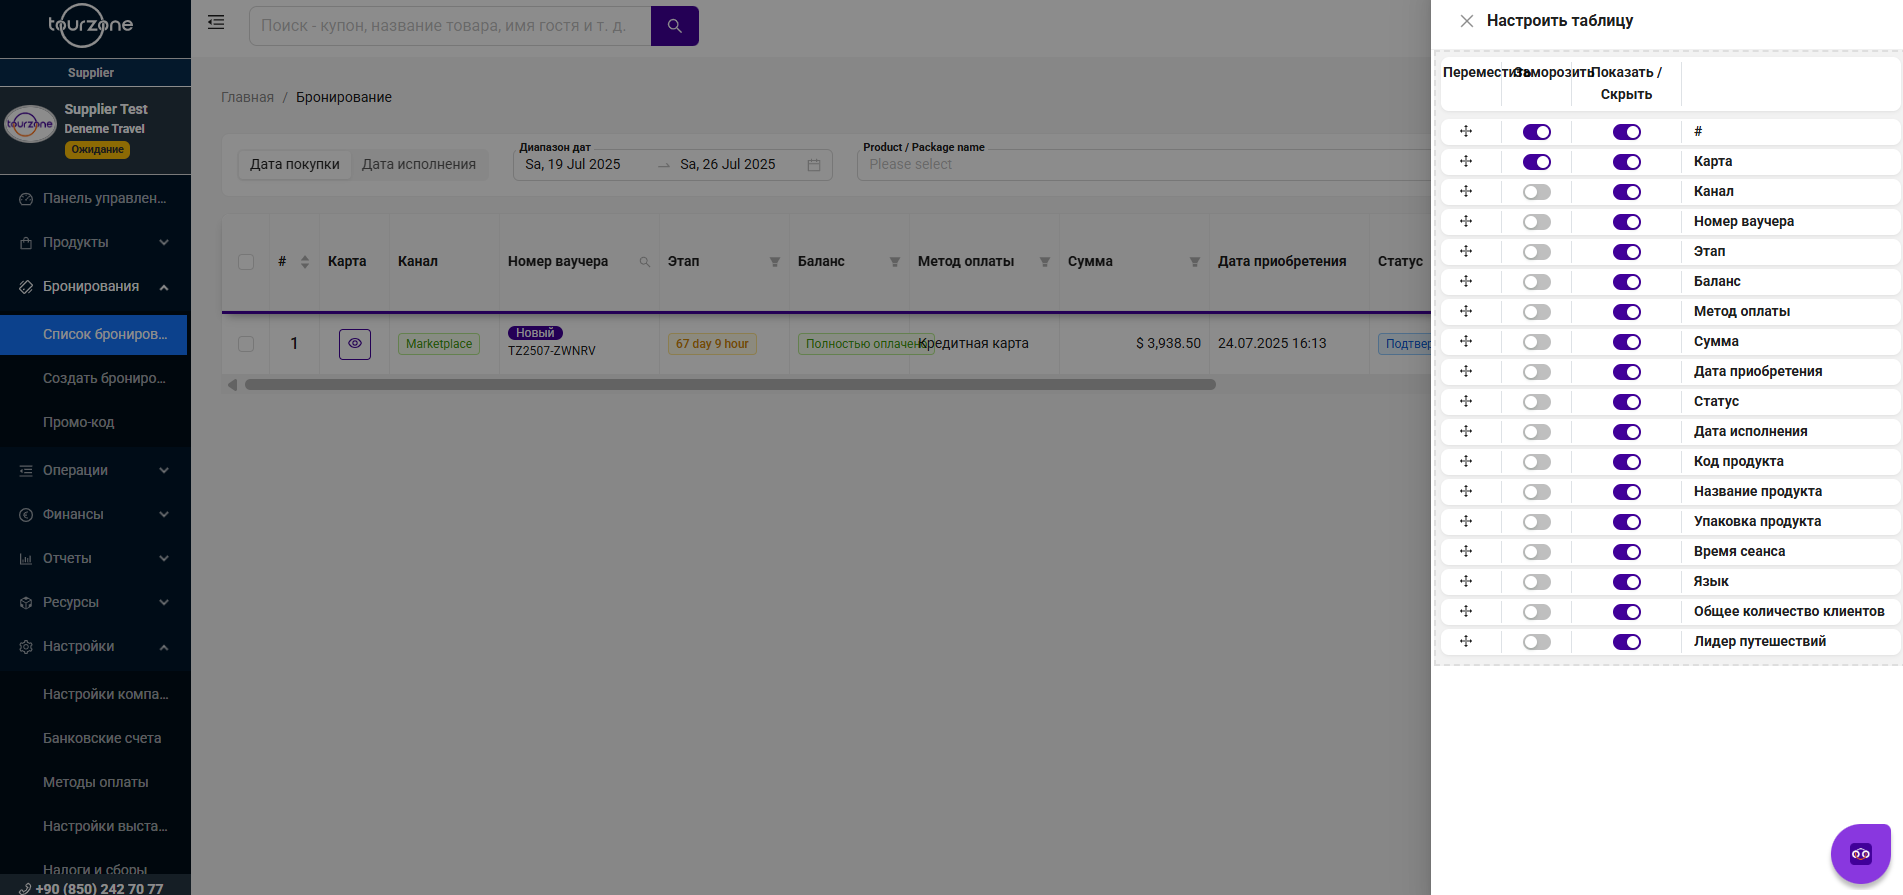Hide the Дата приобретения column

pos(1627,372)
